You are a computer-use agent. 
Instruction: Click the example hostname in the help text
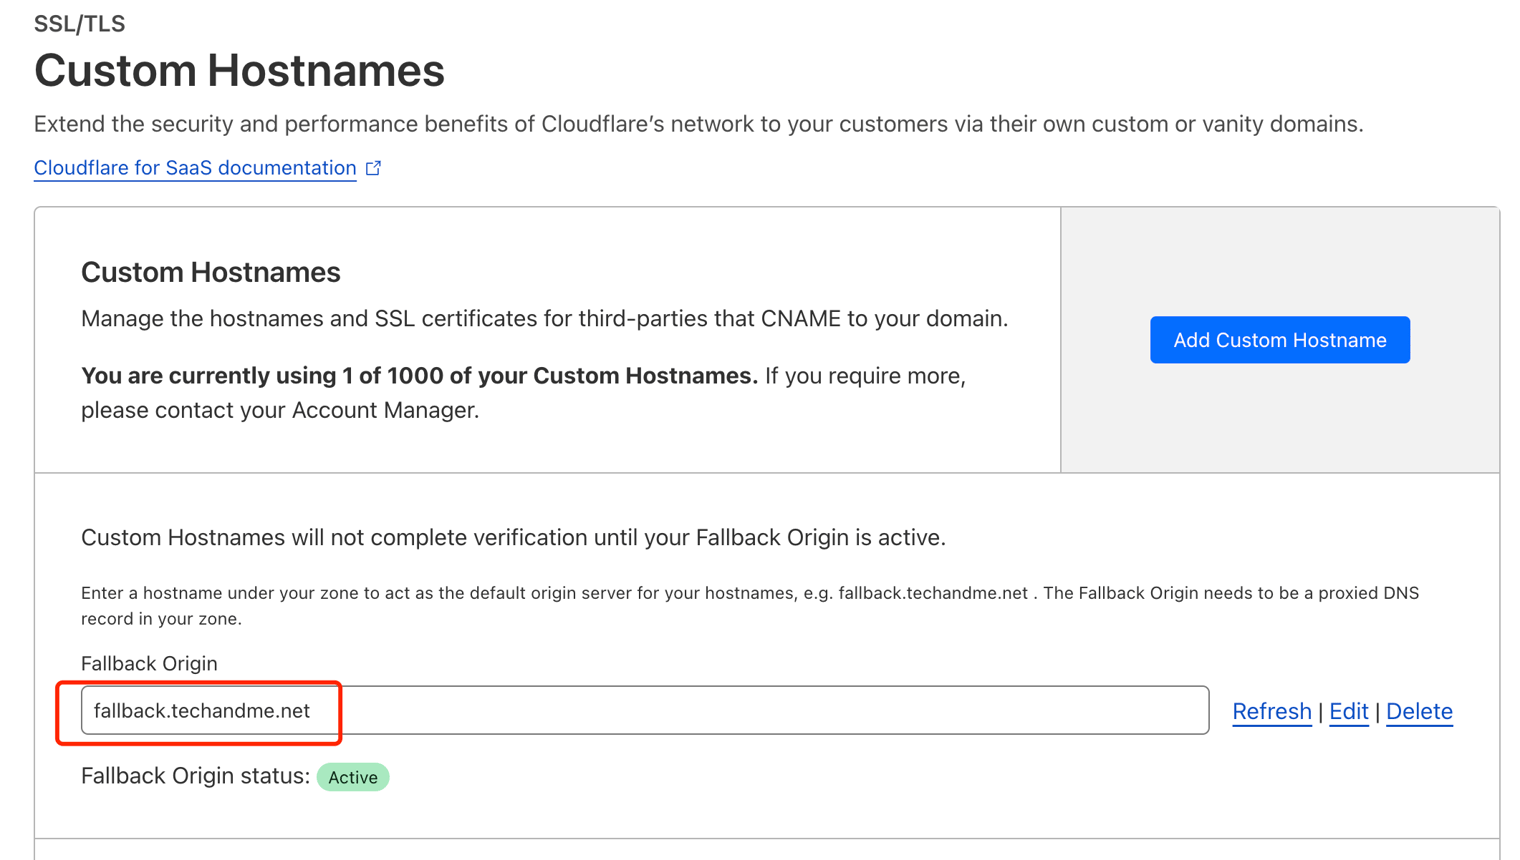click(x=932, y=593)
